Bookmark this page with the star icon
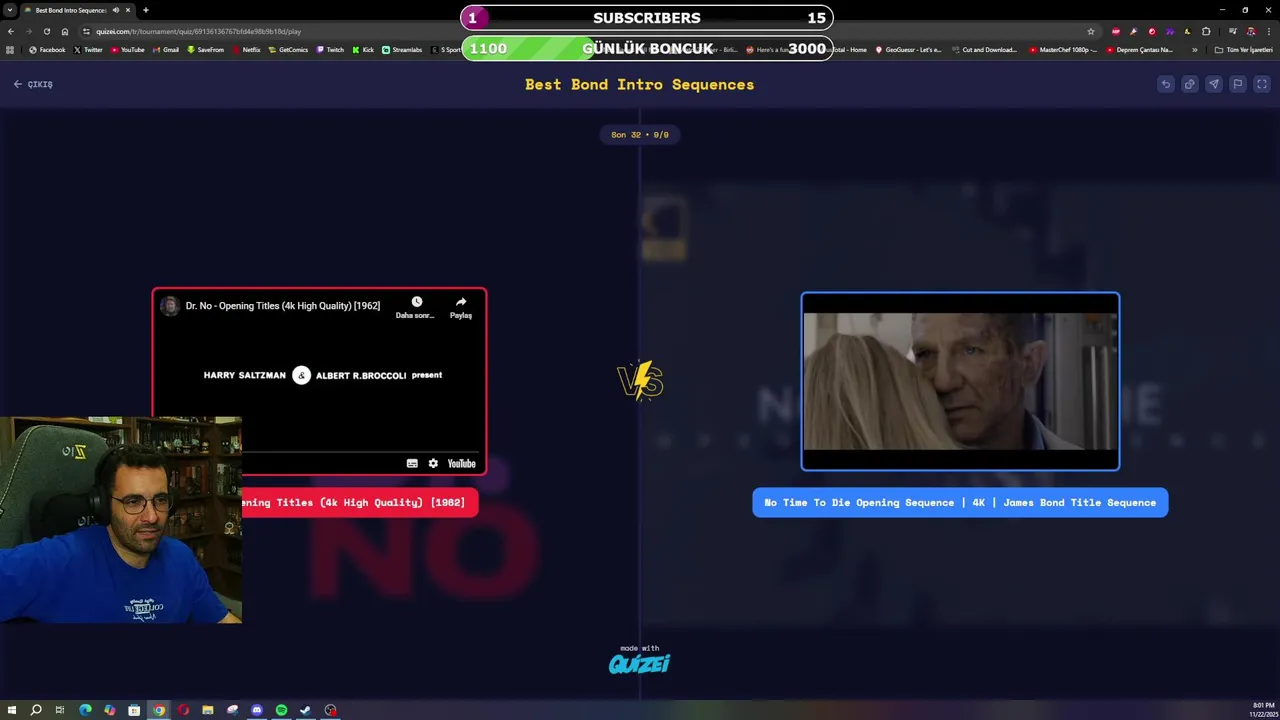1280x720 pixels. tap(1091, 31)
